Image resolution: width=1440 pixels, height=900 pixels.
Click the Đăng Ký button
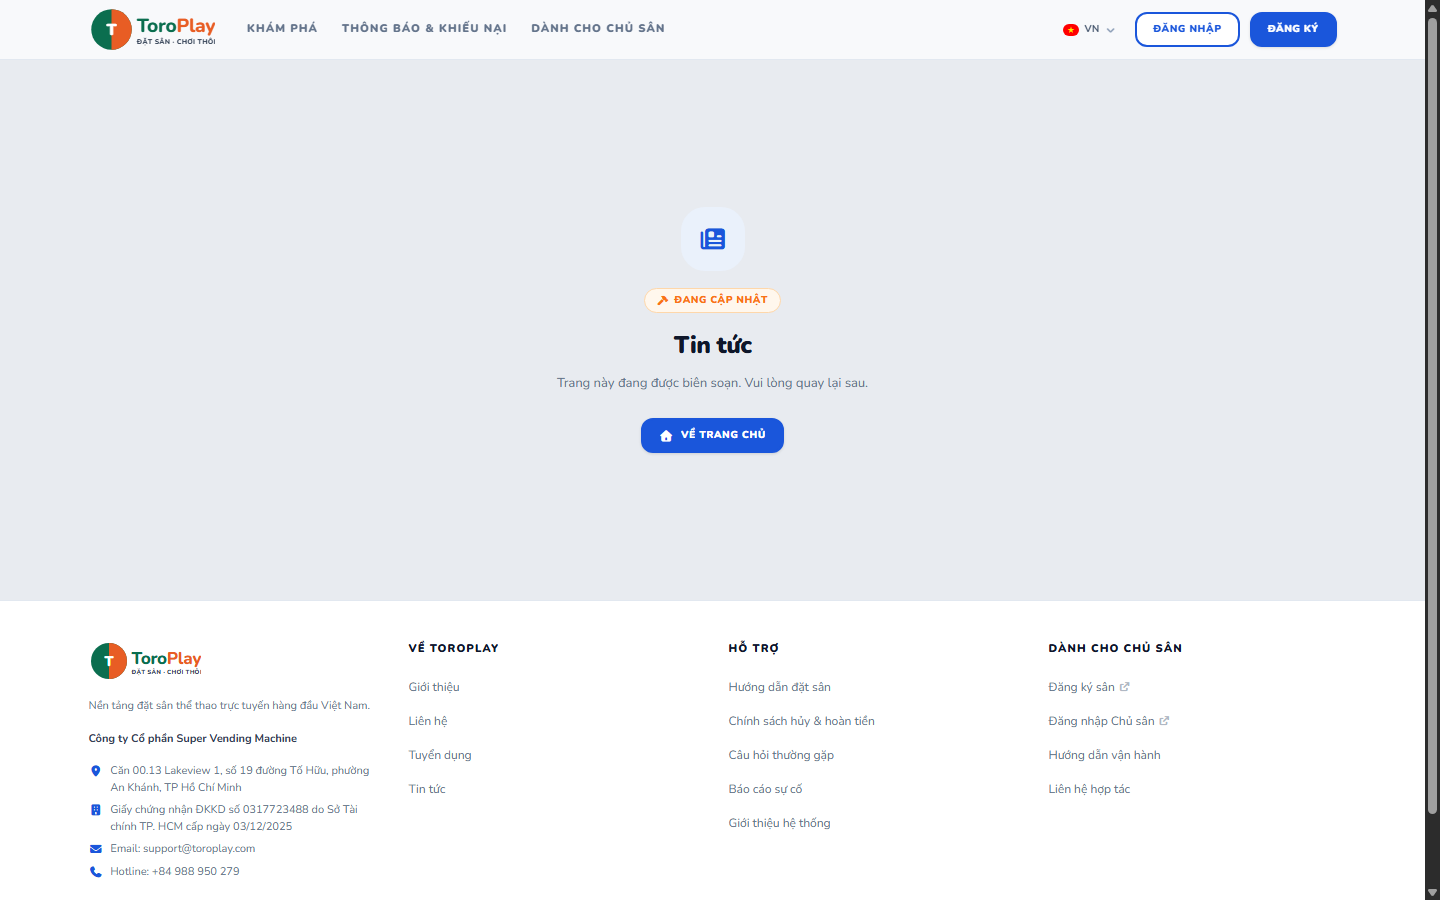click(1293, 29)
